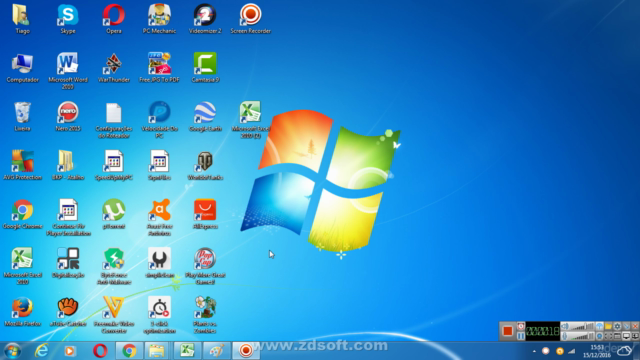The image size is (640, 360).
Task: Show hidden system tray icons
Action: 534,351
